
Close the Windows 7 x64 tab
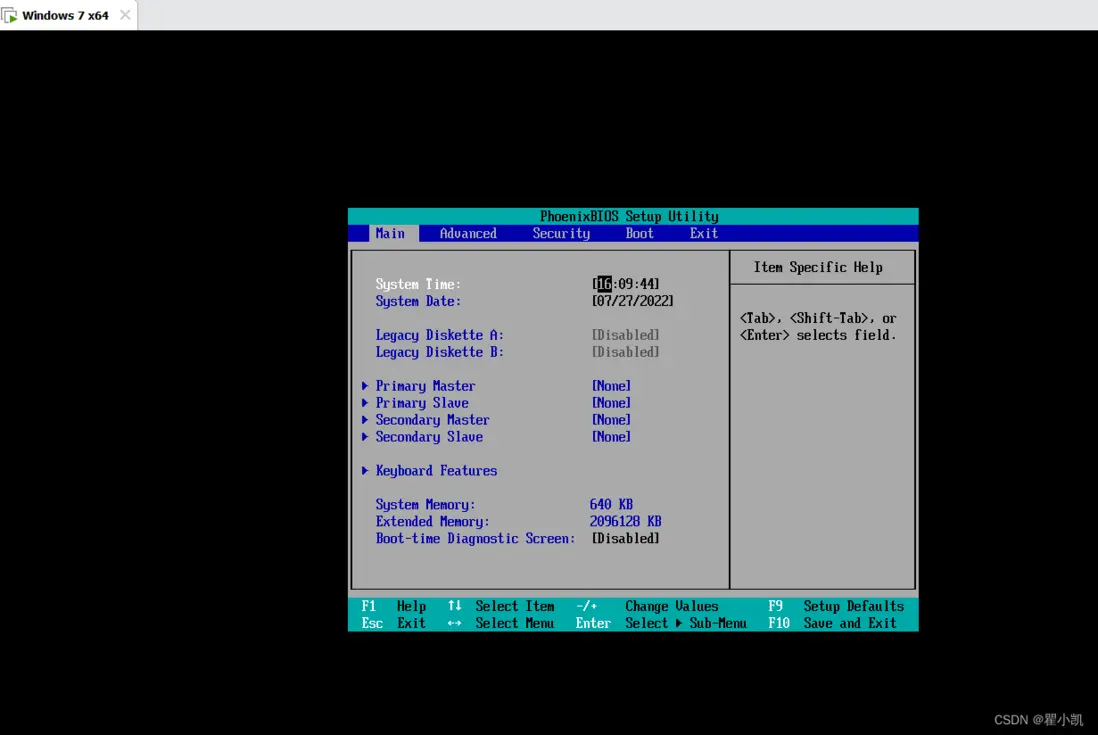125,15
